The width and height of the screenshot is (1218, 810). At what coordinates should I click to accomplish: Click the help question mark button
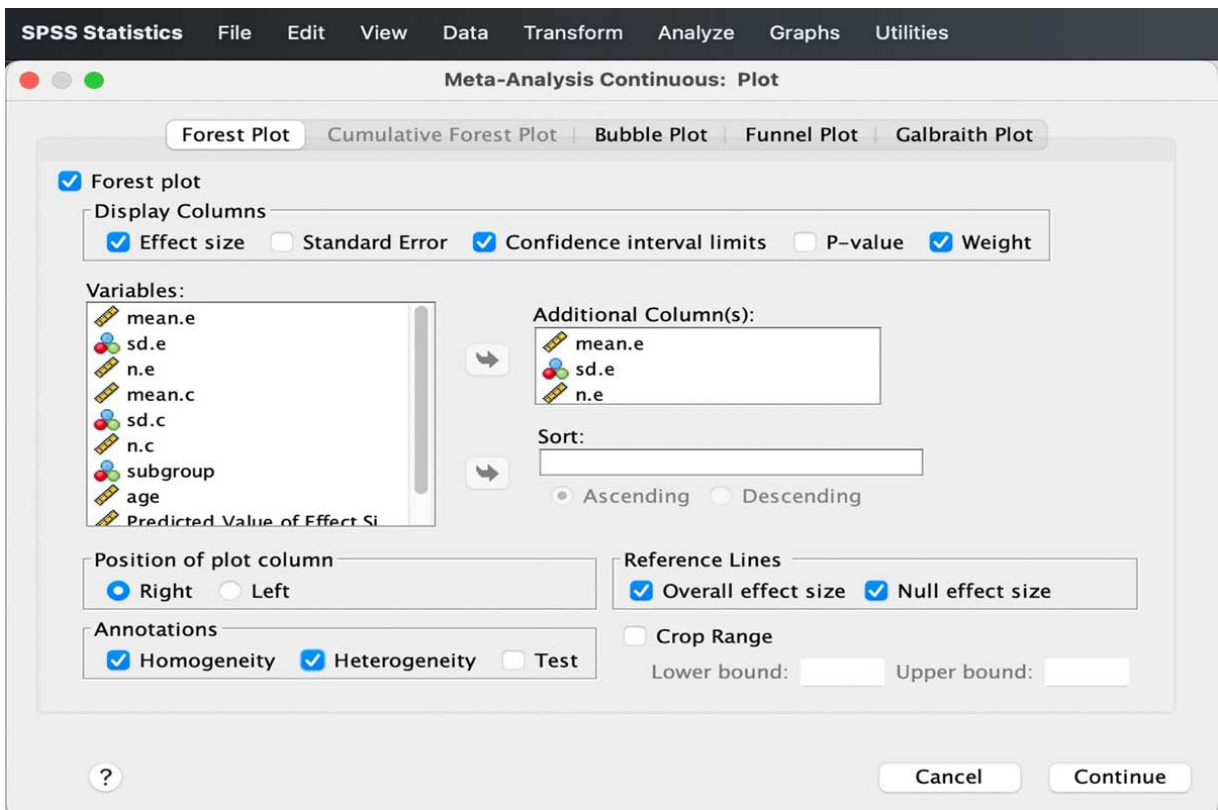pos(105,777)
